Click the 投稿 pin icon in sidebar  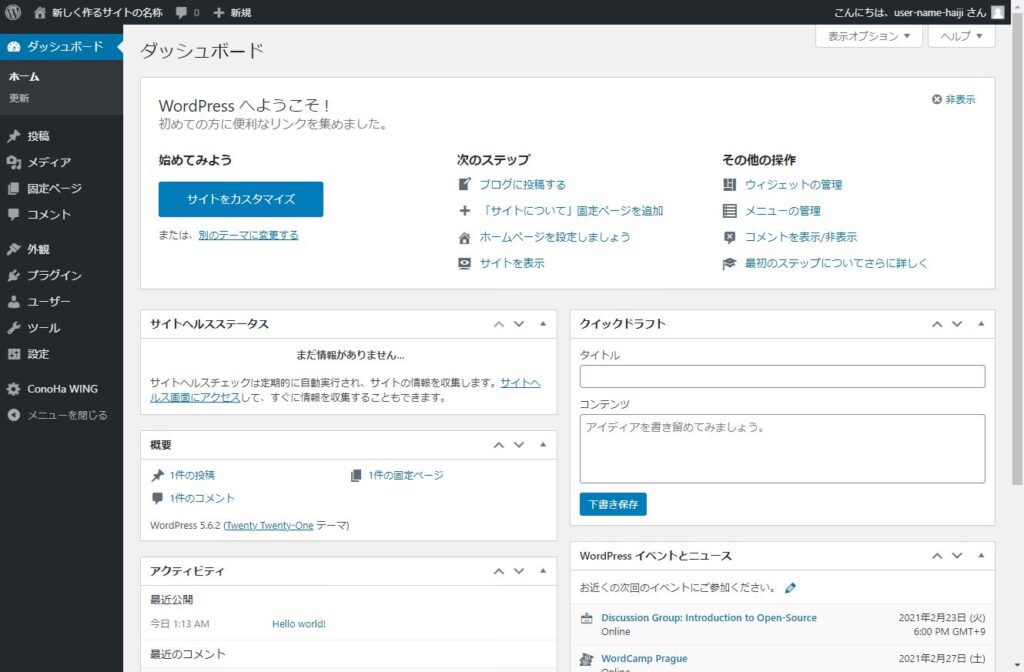14,136
